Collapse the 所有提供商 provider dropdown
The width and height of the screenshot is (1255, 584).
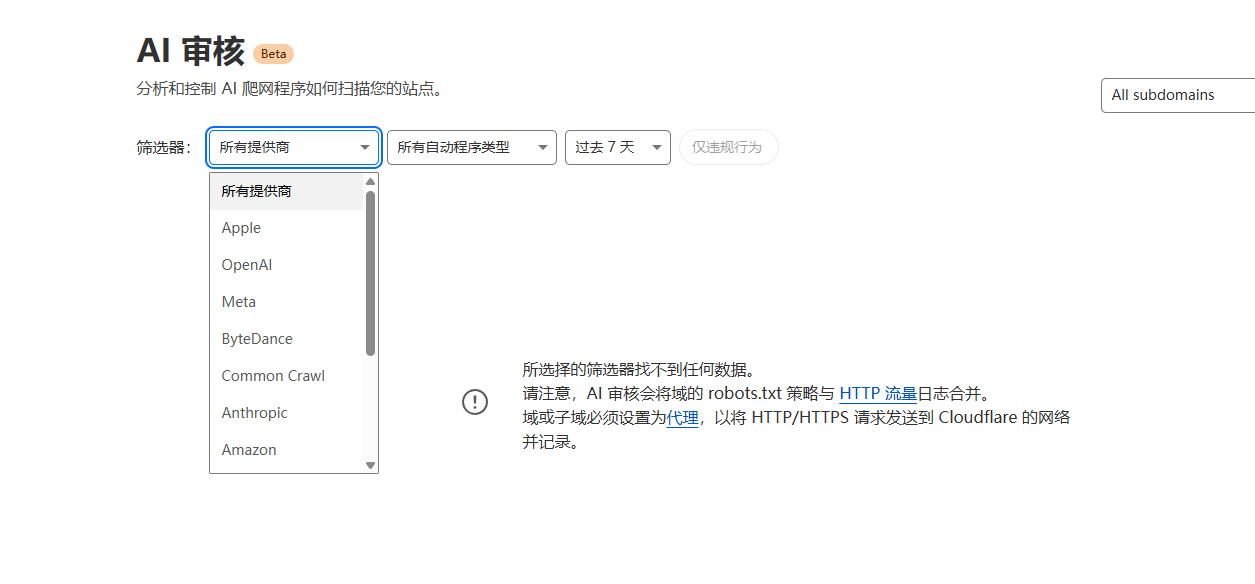pyautogui.click(x=293, y=147)
